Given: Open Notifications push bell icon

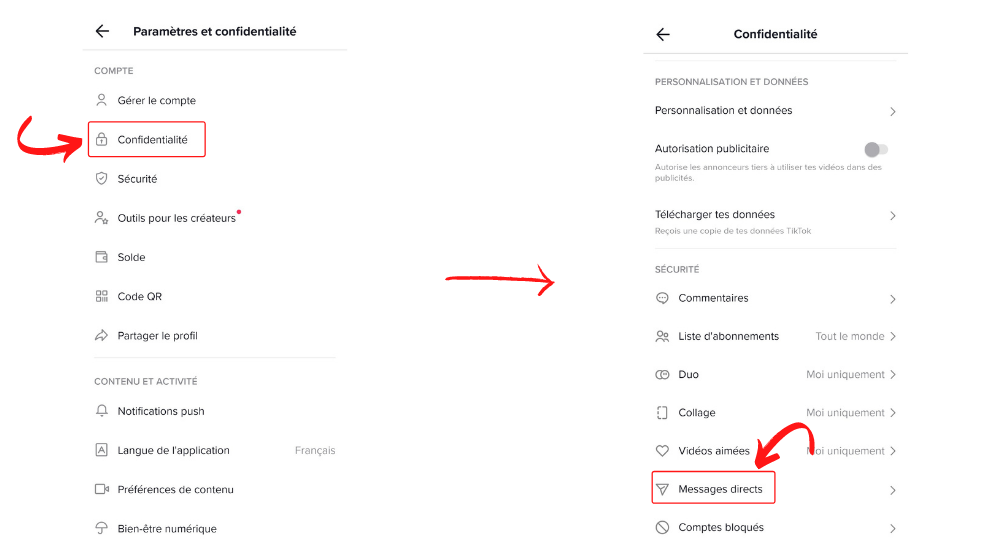Looking at the screenshot, I should point(101,411).
